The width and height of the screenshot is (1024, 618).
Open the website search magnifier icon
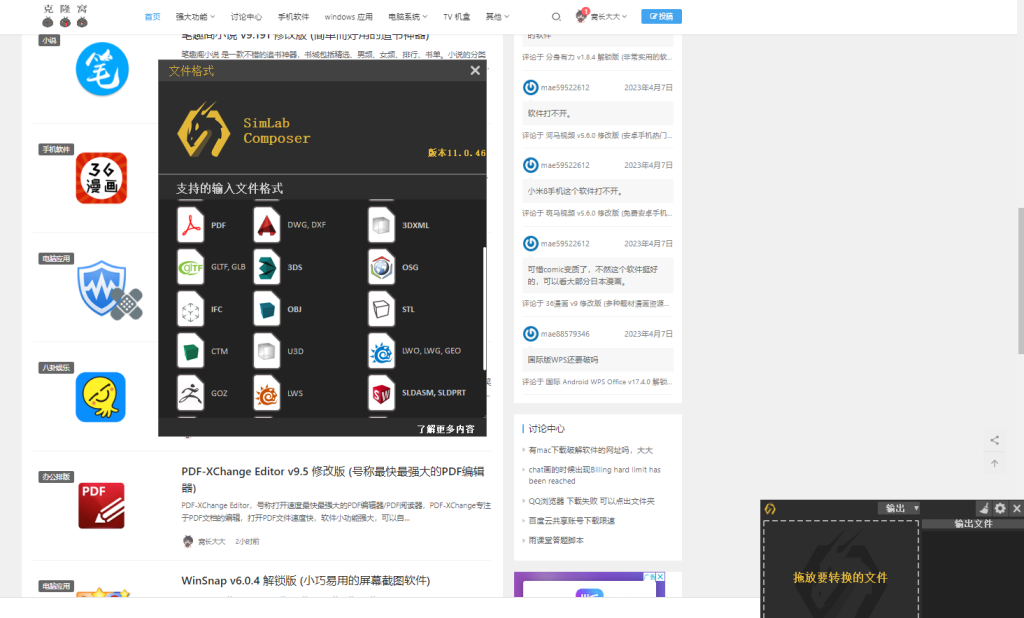(x=556, y=16)
